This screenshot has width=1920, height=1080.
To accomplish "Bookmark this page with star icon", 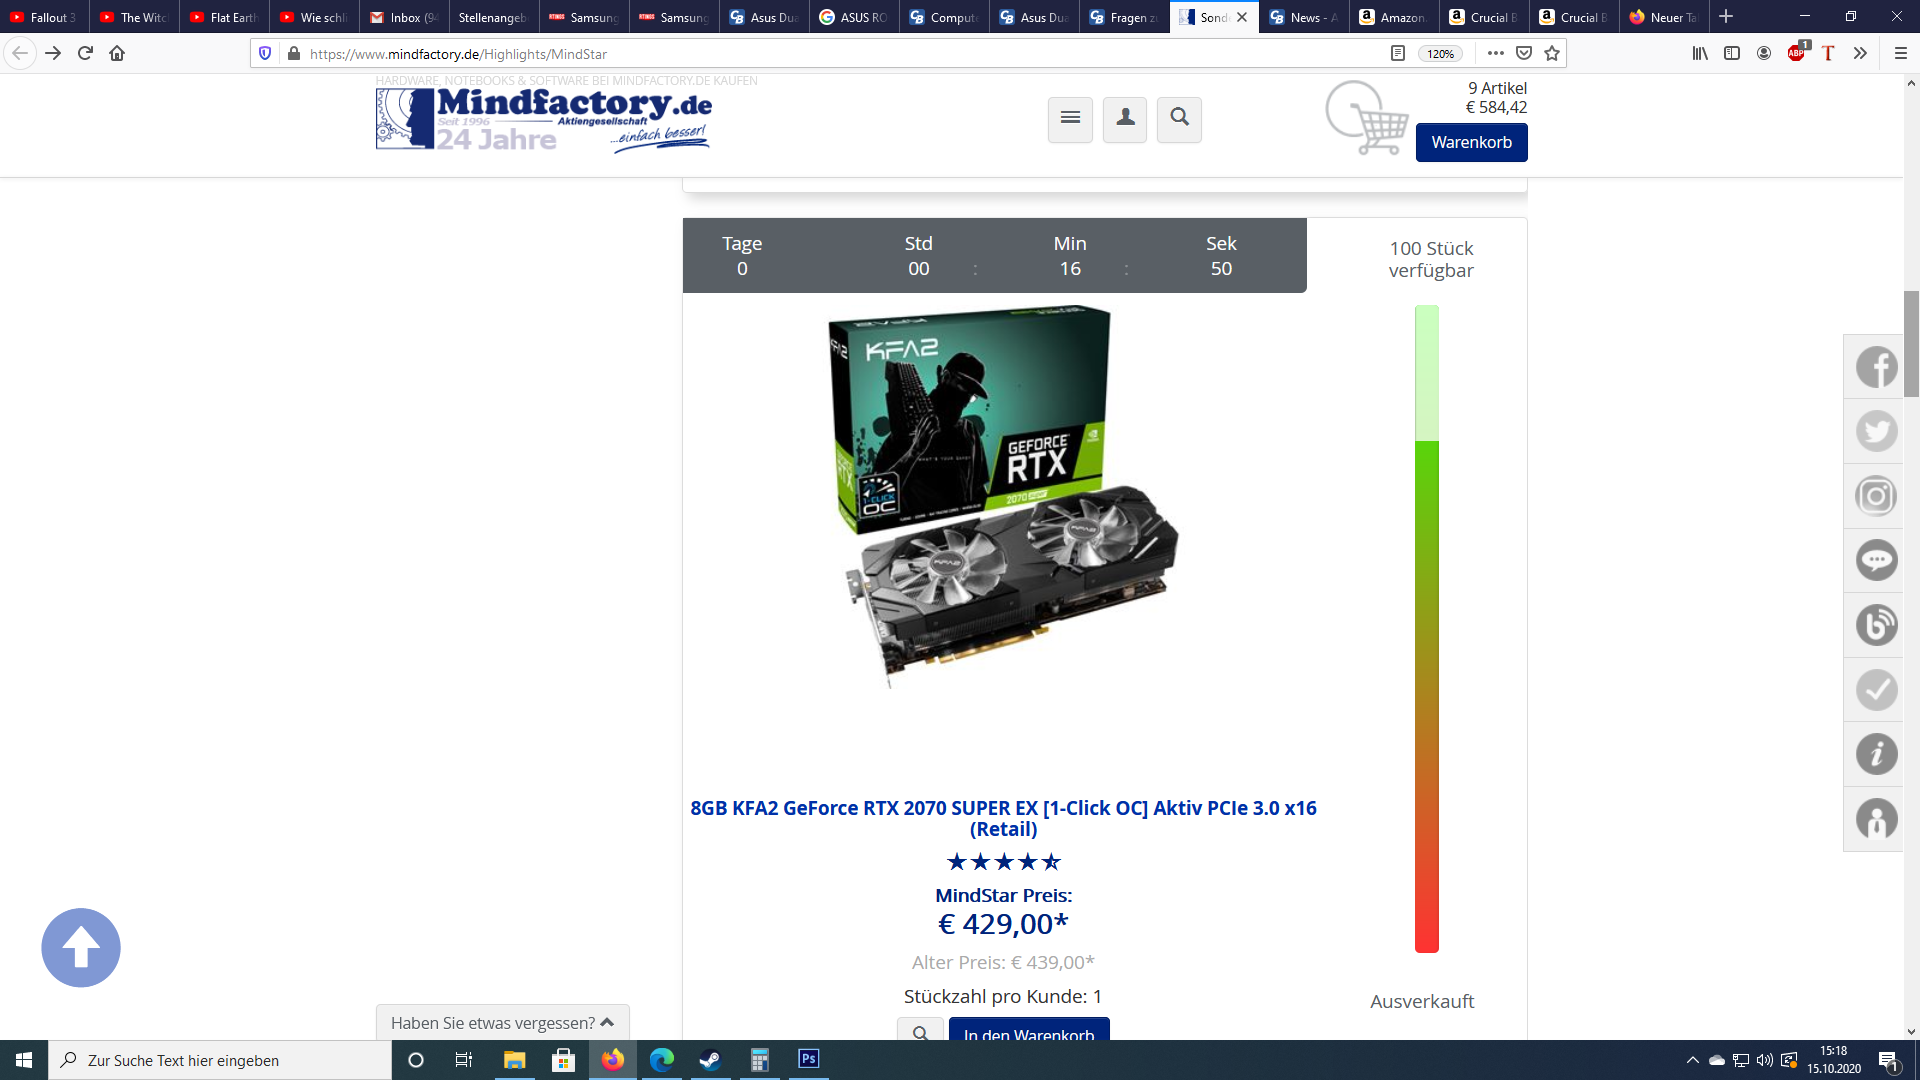I will [1552, 53].
